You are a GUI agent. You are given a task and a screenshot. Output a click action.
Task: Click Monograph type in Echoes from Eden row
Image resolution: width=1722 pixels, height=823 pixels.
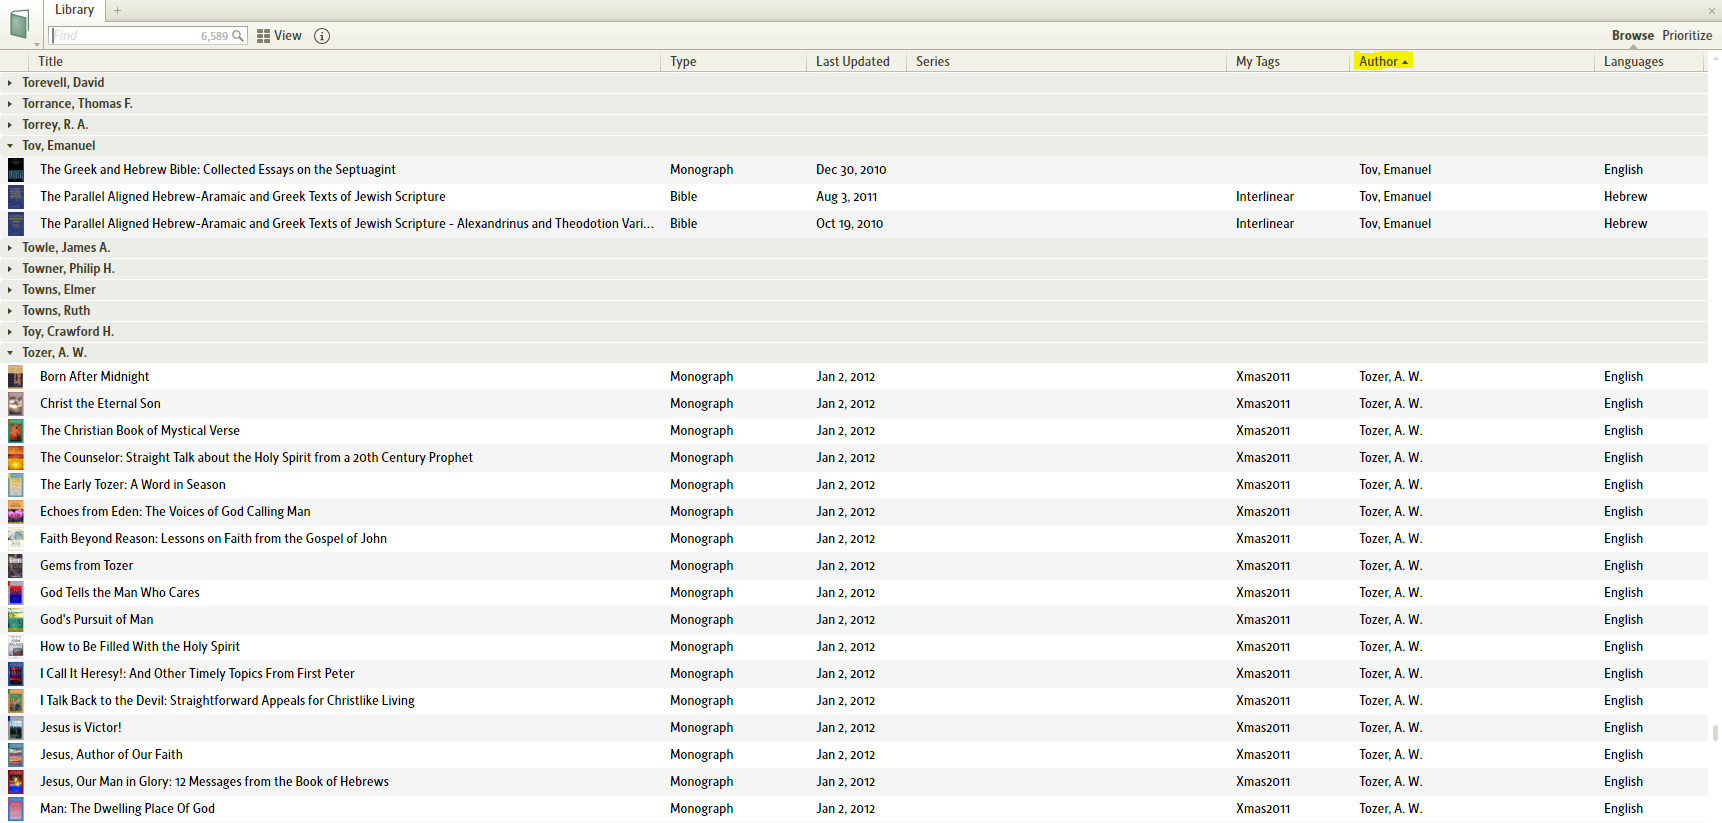point(702,512)
